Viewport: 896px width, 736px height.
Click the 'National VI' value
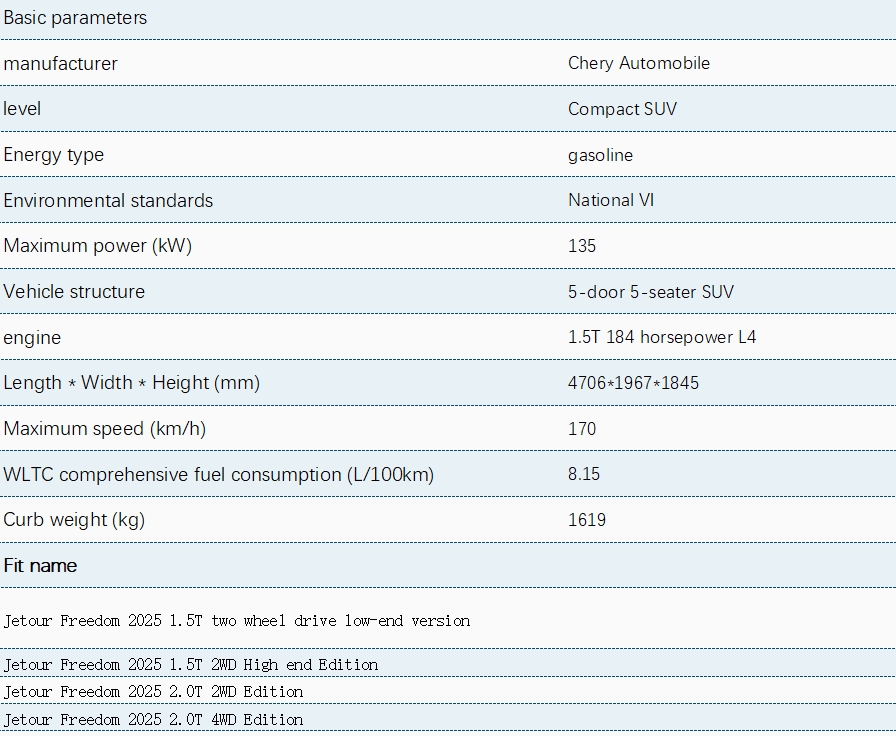611,200
